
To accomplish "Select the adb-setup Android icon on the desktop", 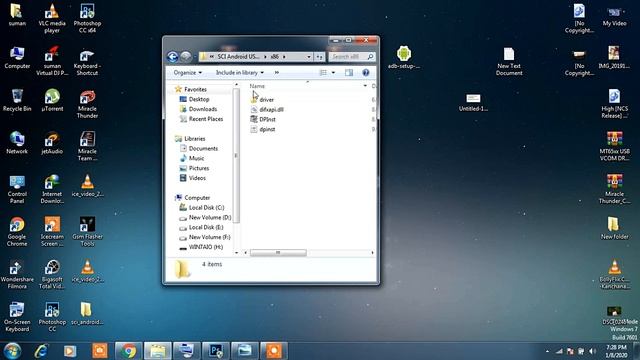I will 404,58.
